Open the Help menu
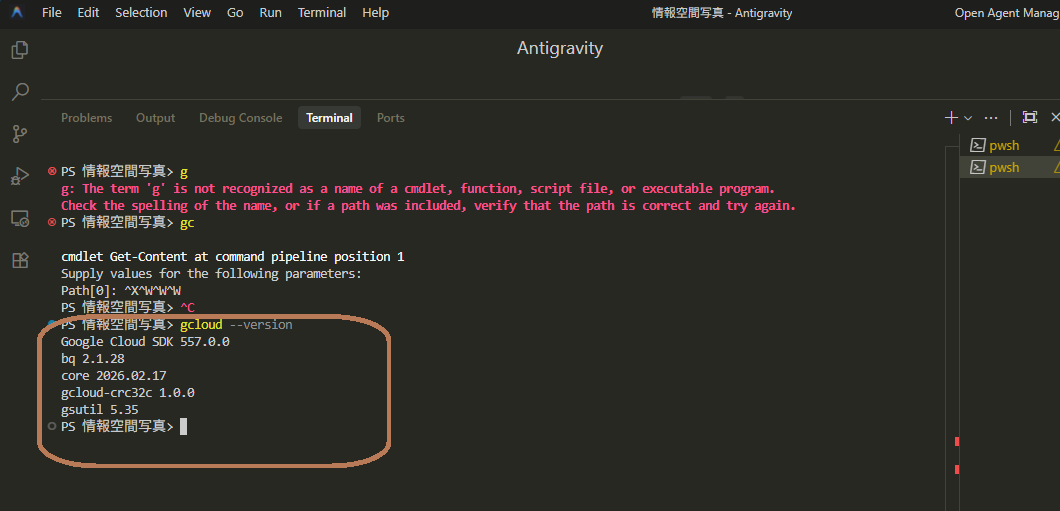The image size is (1060, 511). [375, 13]
